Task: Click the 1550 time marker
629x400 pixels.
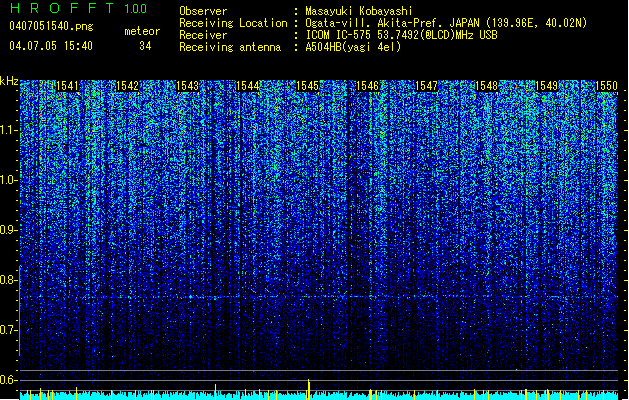Action: click(x=606, y=86)
